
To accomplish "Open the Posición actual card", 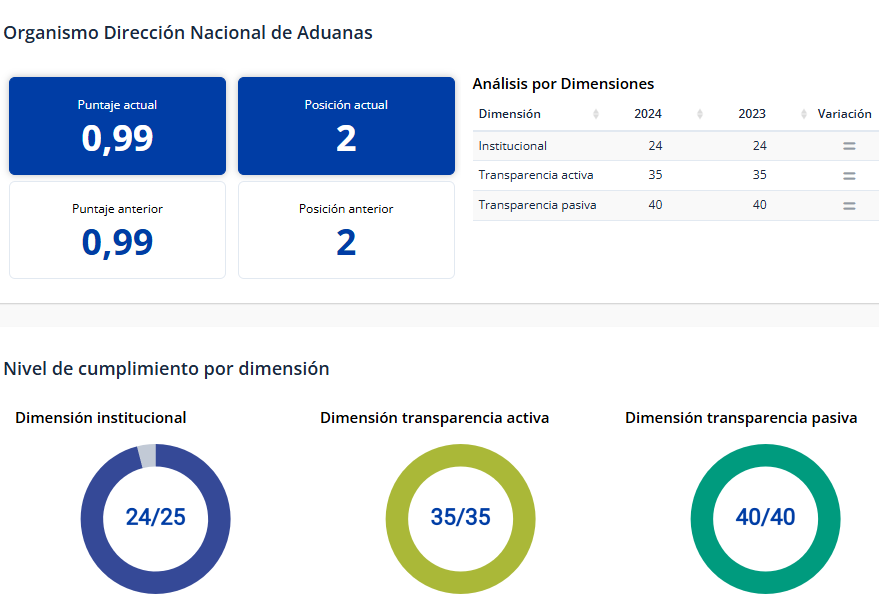I will pyautogui.click(x=346, y=126).
